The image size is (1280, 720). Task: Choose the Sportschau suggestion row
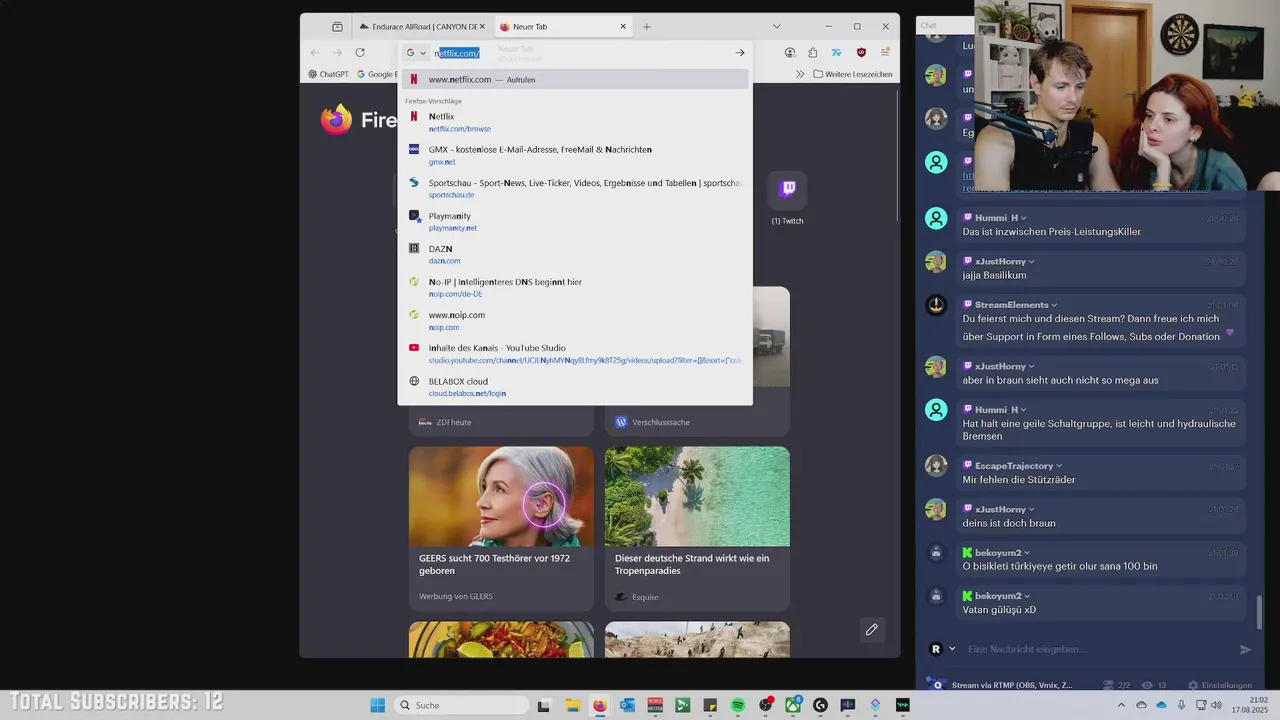(x=575, y=188)
